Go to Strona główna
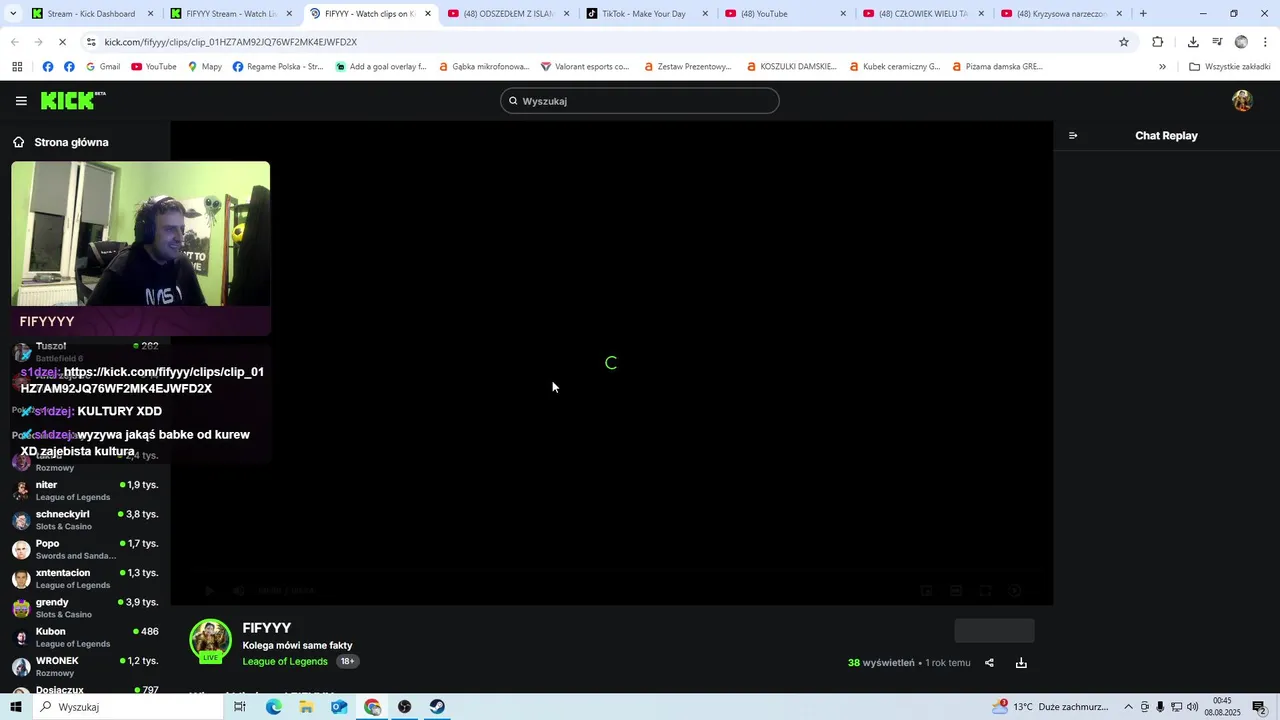The height and width of the screenshot is (720, 1280). click(x=60, y=142)
